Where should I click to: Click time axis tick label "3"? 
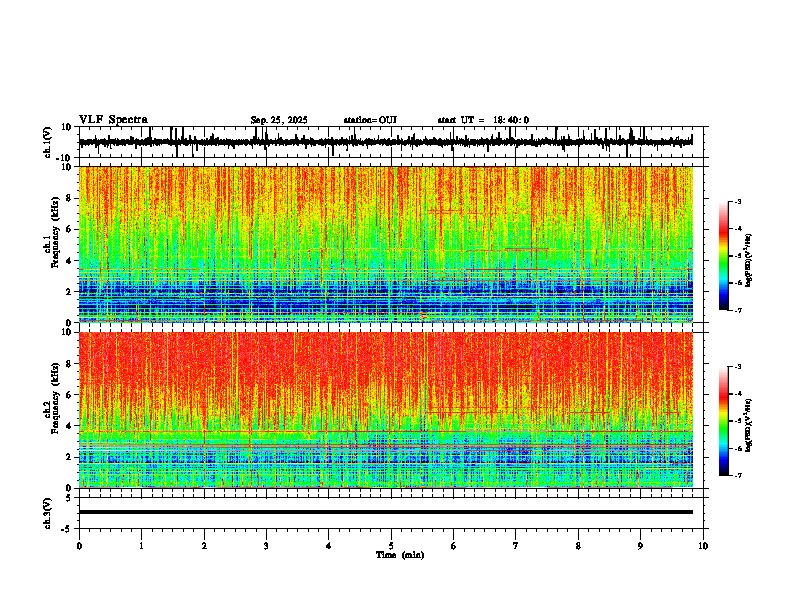coord(266,546)
